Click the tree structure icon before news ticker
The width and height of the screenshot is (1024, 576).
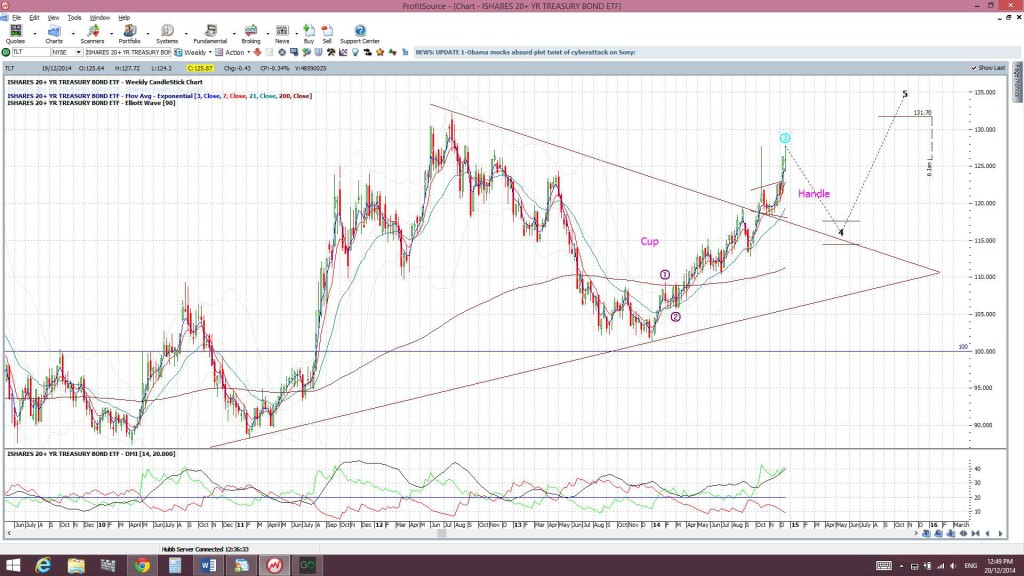(405, 52)
